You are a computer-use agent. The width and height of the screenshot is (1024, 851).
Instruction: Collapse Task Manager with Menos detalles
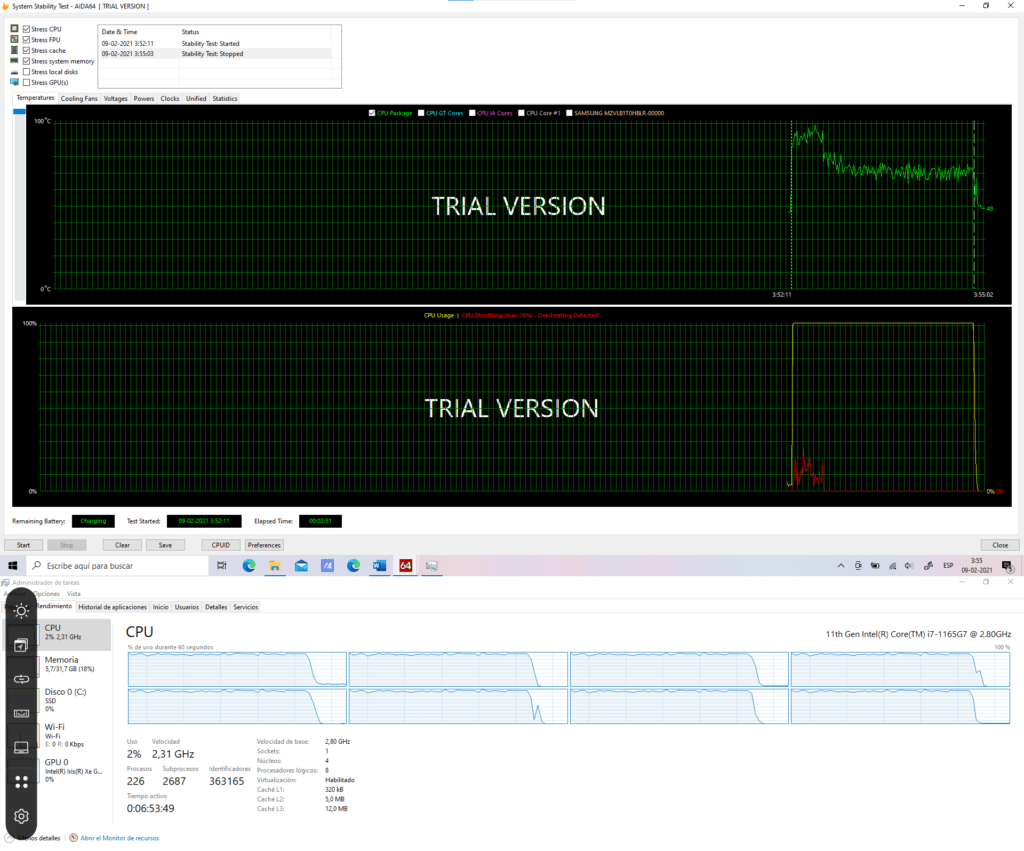[x=40, y=838]
